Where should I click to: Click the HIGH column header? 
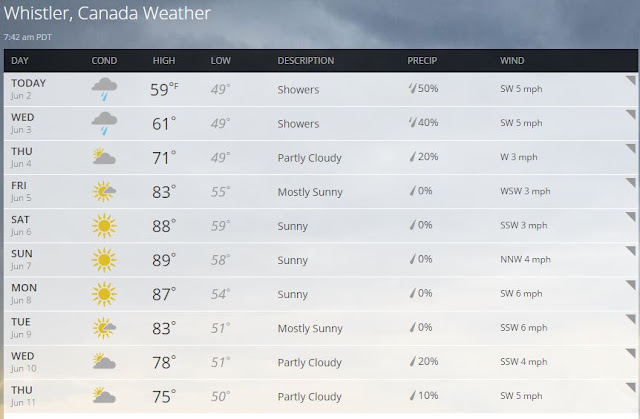(x=164, y=61)
